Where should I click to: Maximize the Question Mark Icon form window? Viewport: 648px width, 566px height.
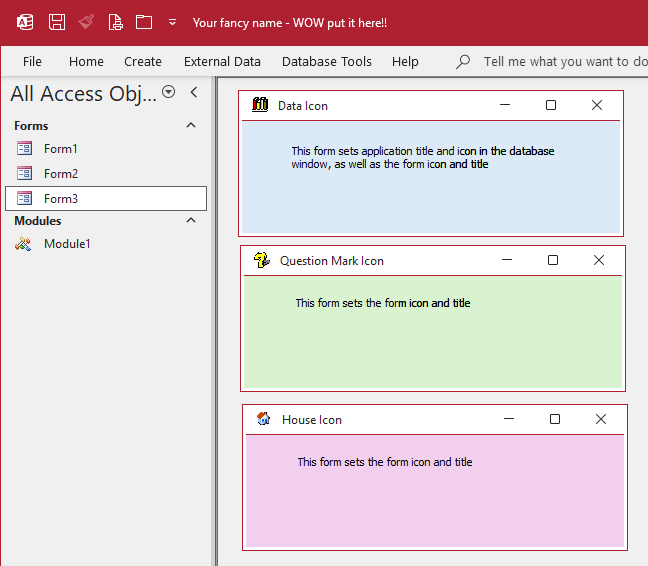coord(552,260)
